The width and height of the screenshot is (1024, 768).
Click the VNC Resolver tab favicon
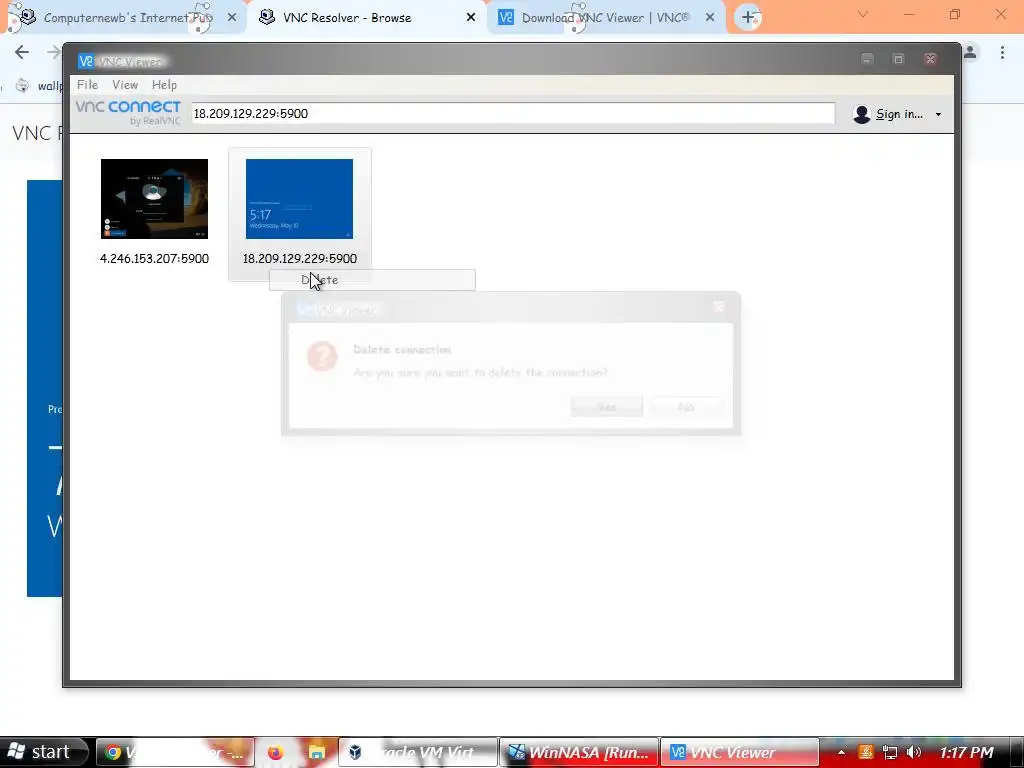(x=266, y=17)
